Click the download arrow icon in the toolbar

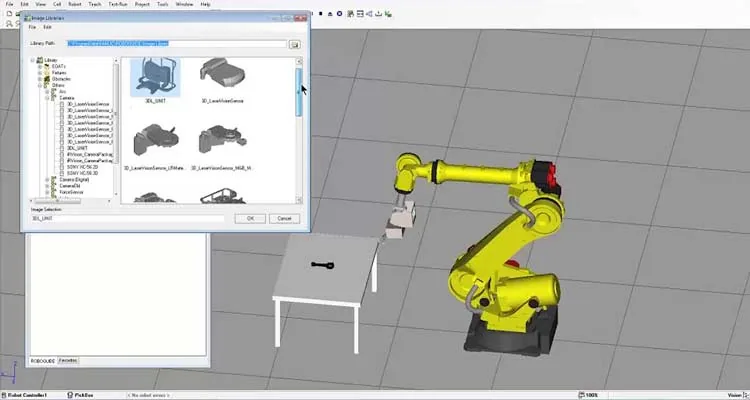tap(379, 14)
